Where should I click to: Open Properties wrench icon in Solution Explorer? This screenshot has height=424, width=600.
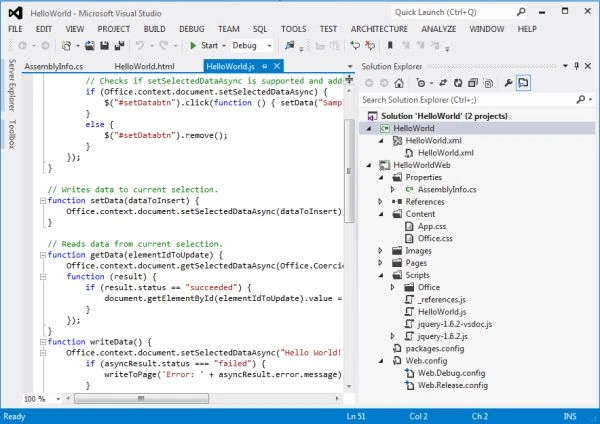tap(508, 83)
